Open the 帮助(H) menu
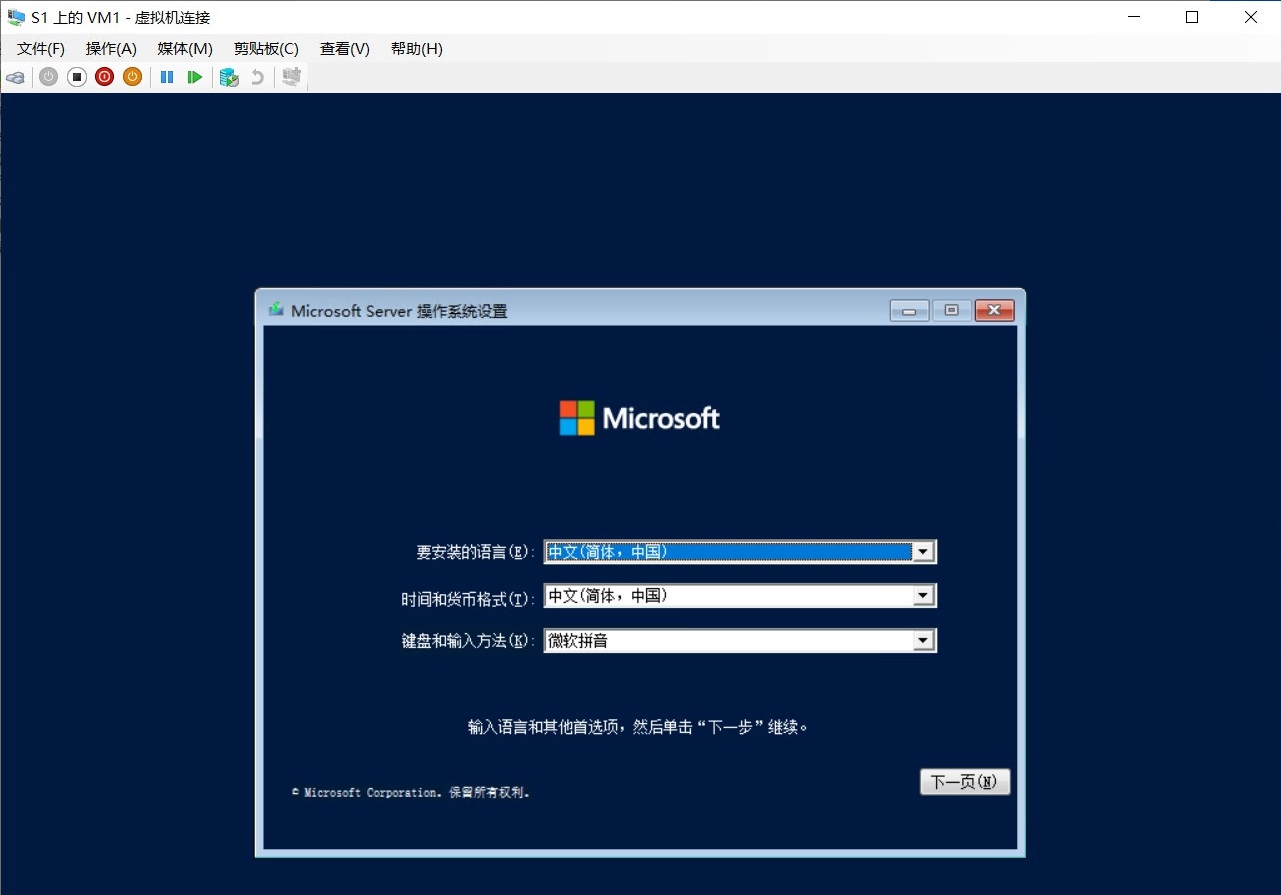This screenshot has width=1281, height=895. [x=417, y=49]
